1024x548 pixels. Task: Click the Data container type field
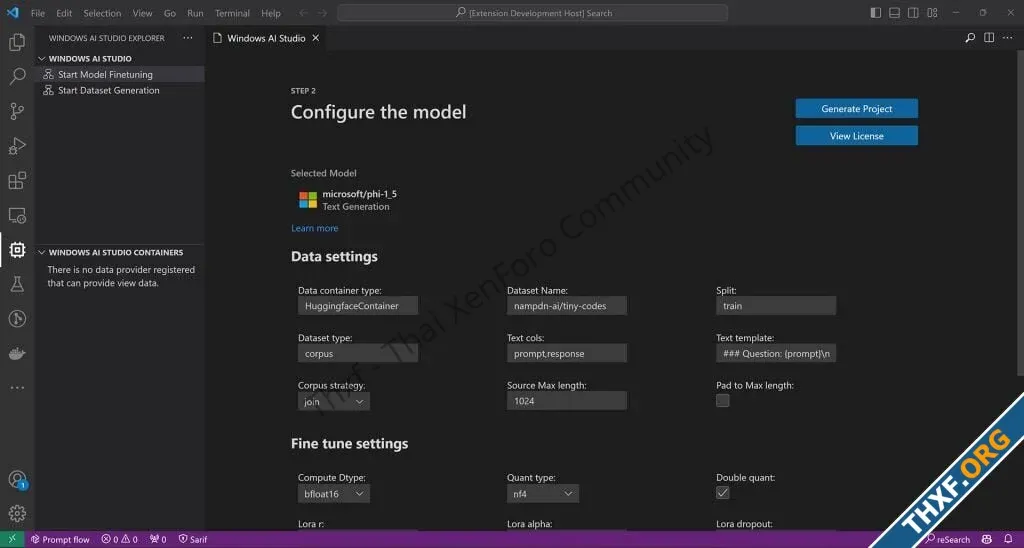pos(358,306)
